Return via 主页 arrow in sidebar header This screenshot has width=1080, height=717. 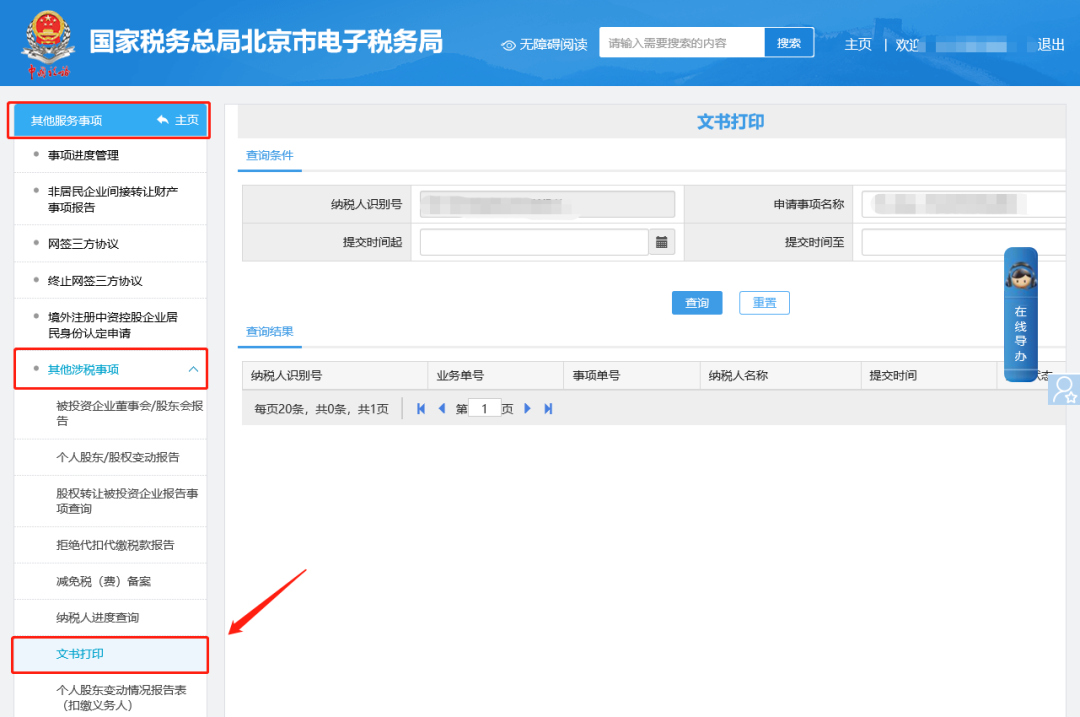177,120
